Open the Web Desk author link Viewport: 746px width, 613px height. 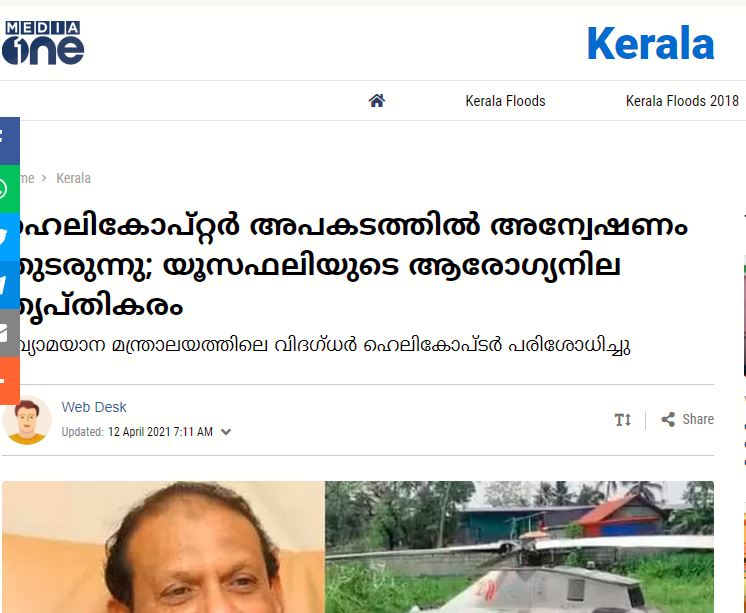pyautogui.click(x=94, y=407)
